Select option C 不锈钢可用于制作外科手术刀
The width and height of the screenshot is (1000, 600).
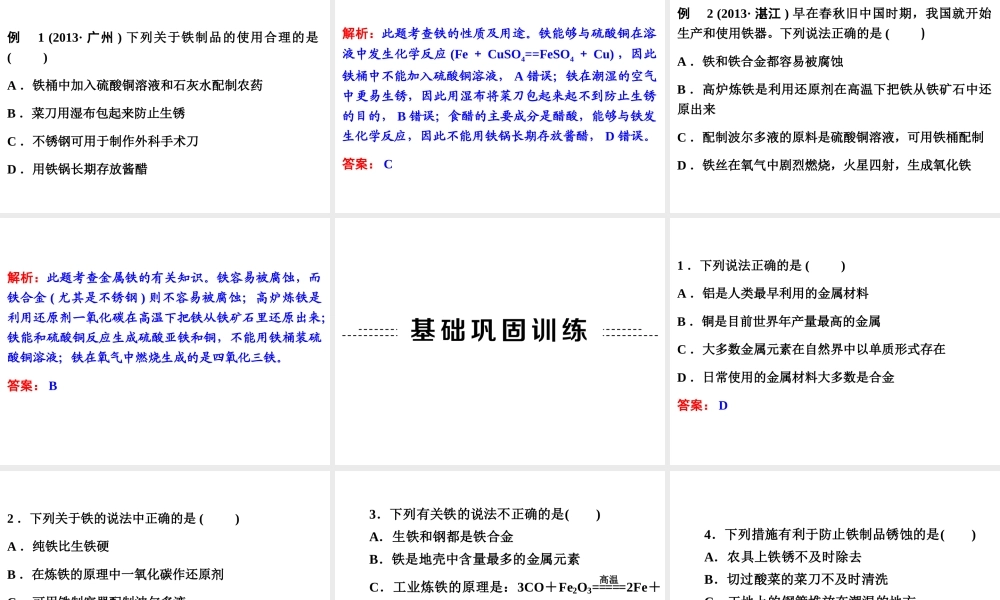103,141
